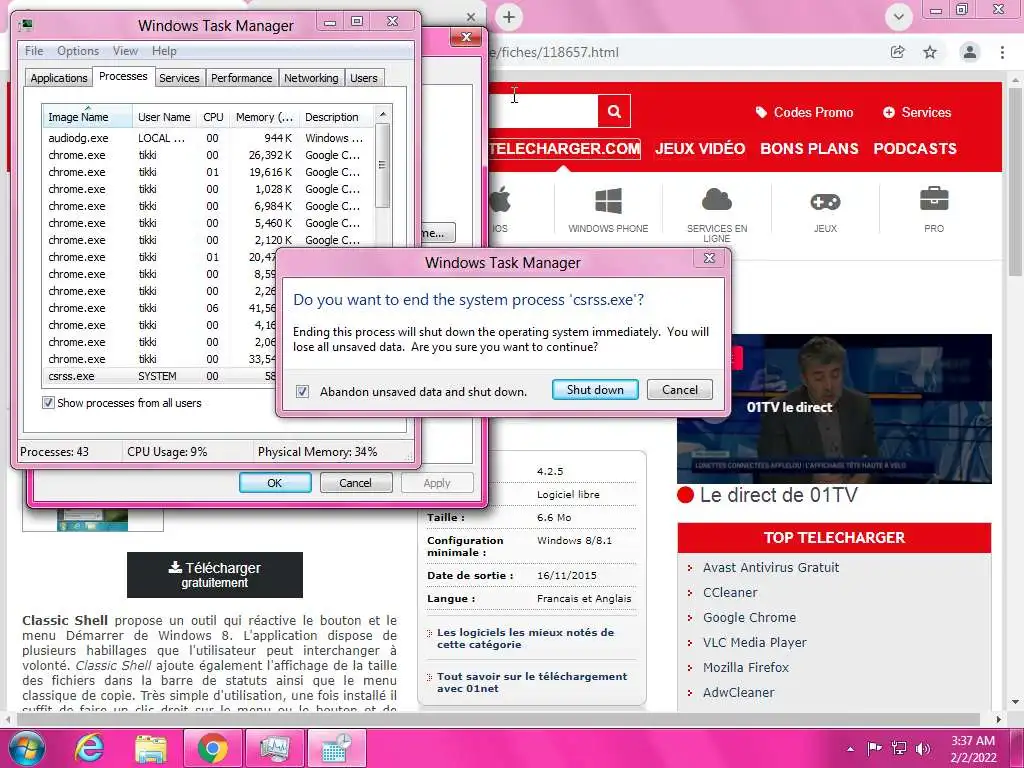Screen dimensions: 1024x768
Task: Open the Options menu in Task Manager
Action: tap(78, 50)
